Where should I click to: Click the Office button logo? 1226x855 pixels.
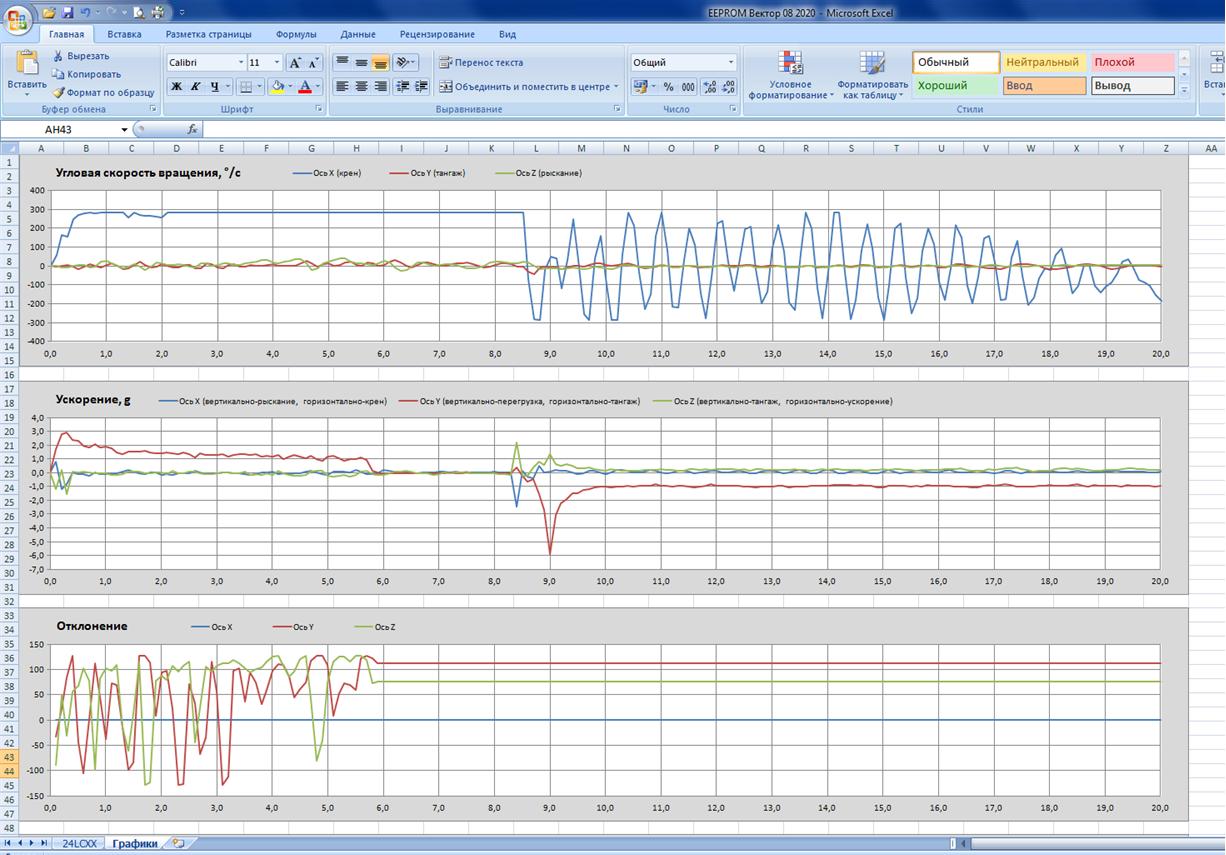pyautogui.click(x=19, y=18)
